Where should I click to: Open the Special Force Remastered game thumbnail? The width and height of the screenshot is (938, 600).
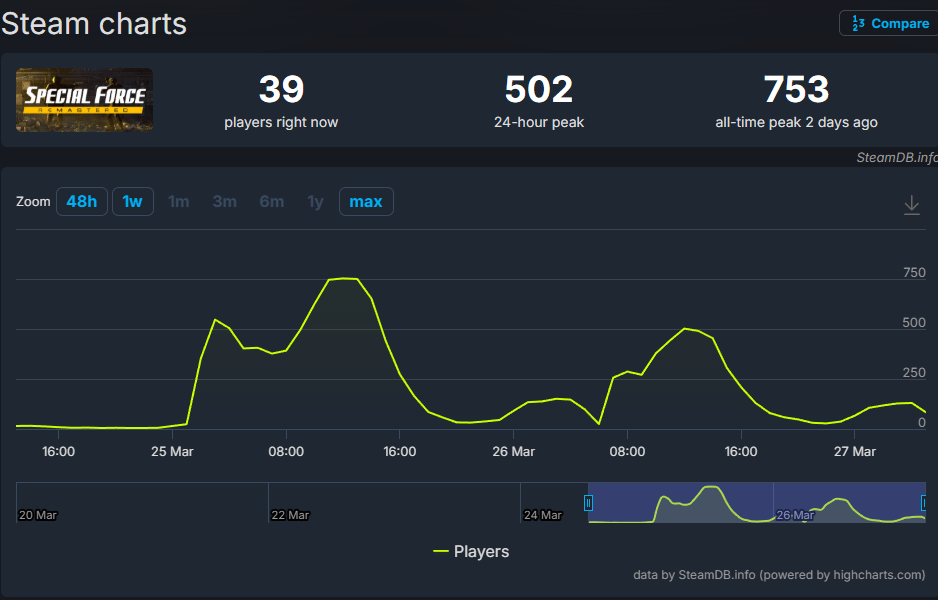pos(84,100)
